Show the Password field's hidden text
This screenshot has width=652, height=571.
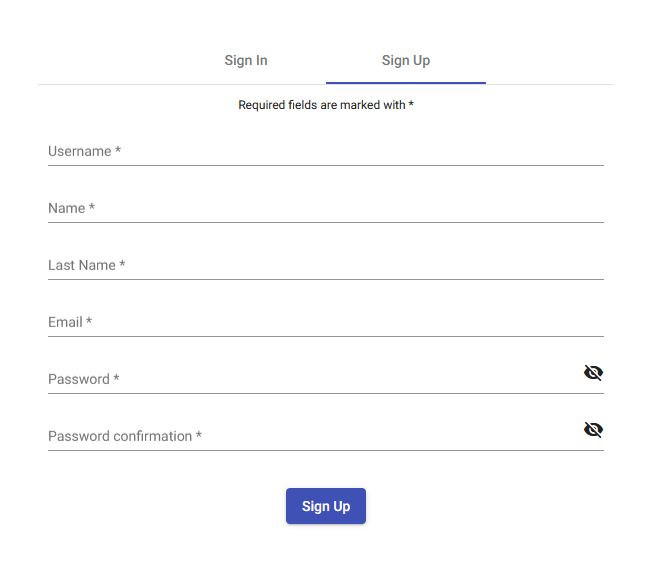click(x=593, y=373)
